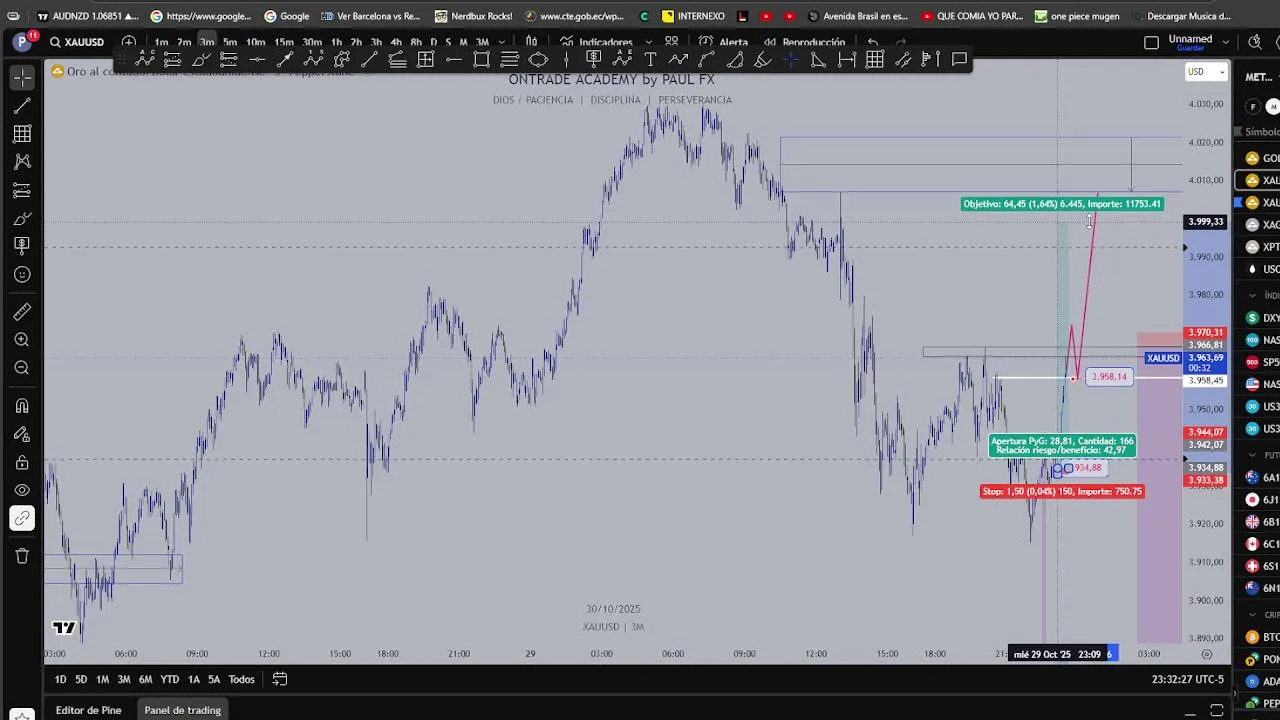The height and width of the screenshot is (720, 1280).
Task: Open the Fibonacci/Gann tools in left sidebar
Action: click(x=22, y=133)
